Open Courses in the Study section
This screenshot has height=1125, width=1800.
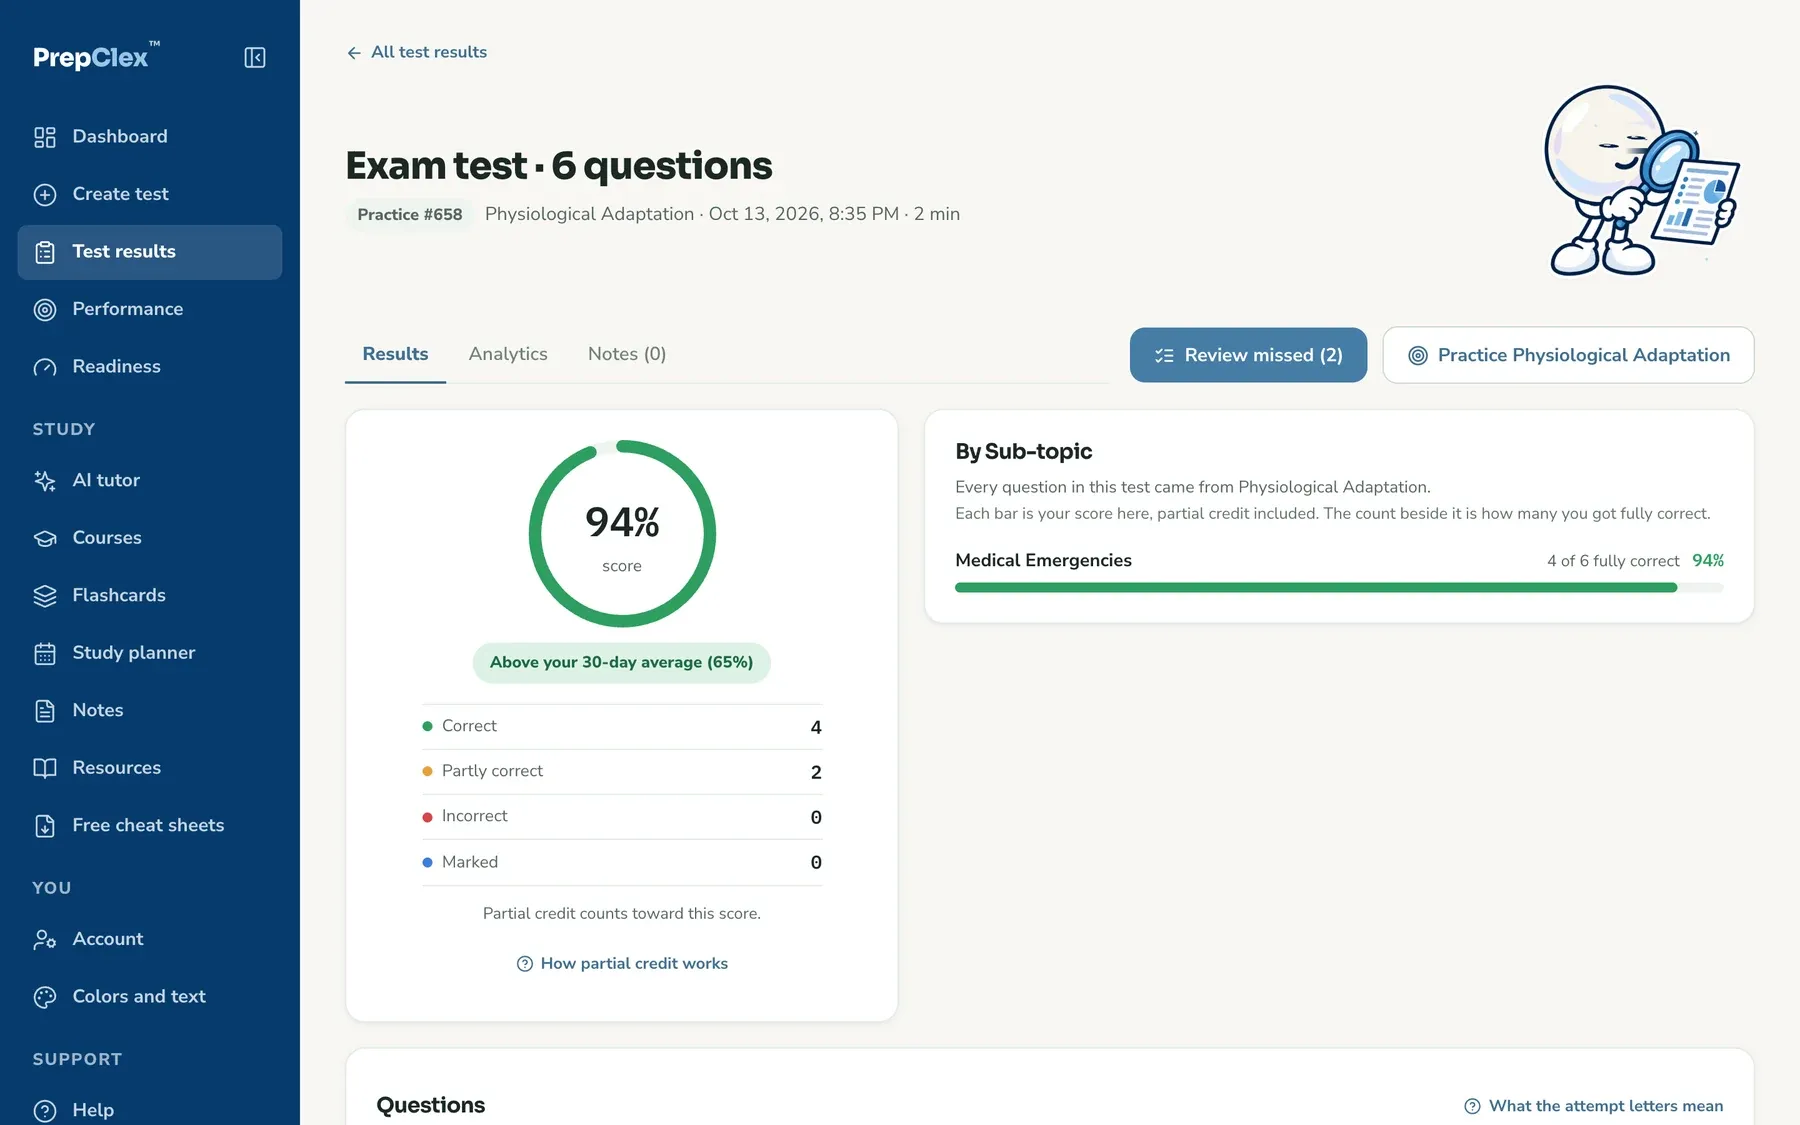(x=150, y=538)
